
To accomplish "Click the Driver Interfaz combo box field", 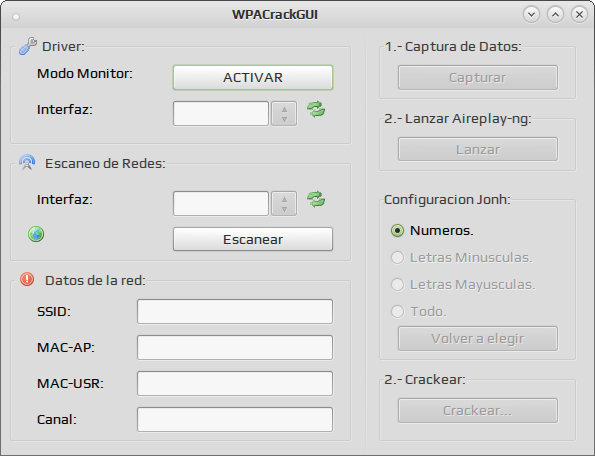I will (221, 113).
